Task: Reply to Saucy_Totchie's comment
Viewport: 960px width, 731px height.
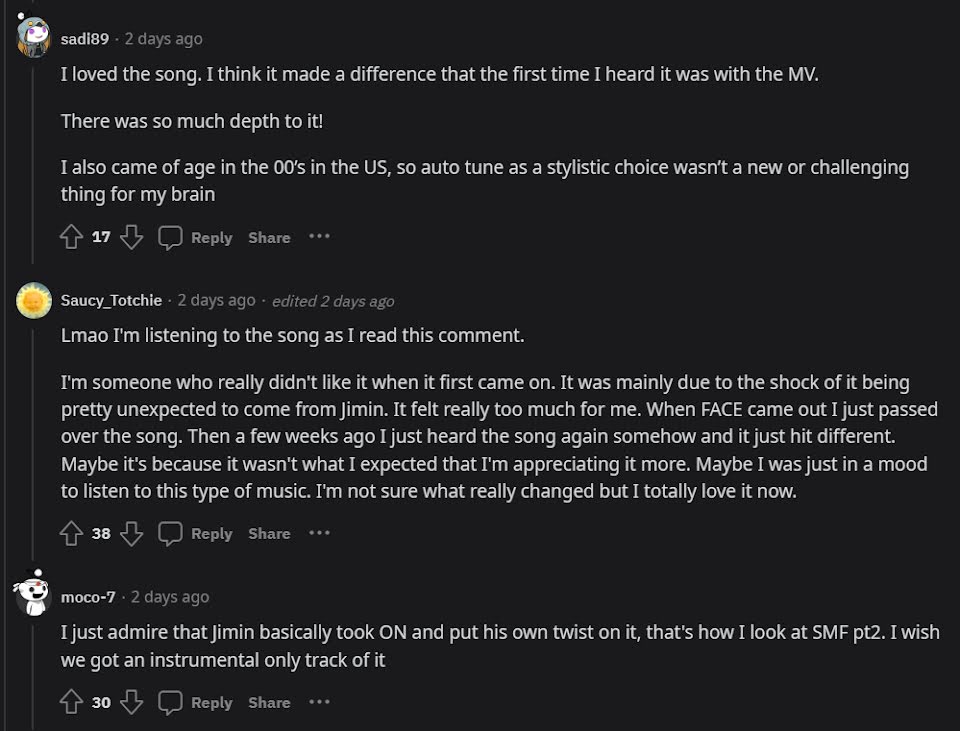Action: [211, 534]
